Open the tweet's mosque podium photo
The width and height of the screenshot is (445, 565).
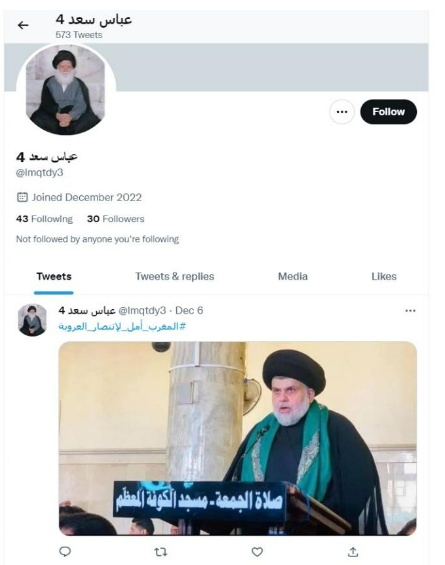pyautogui.click(x=238, y=438)
